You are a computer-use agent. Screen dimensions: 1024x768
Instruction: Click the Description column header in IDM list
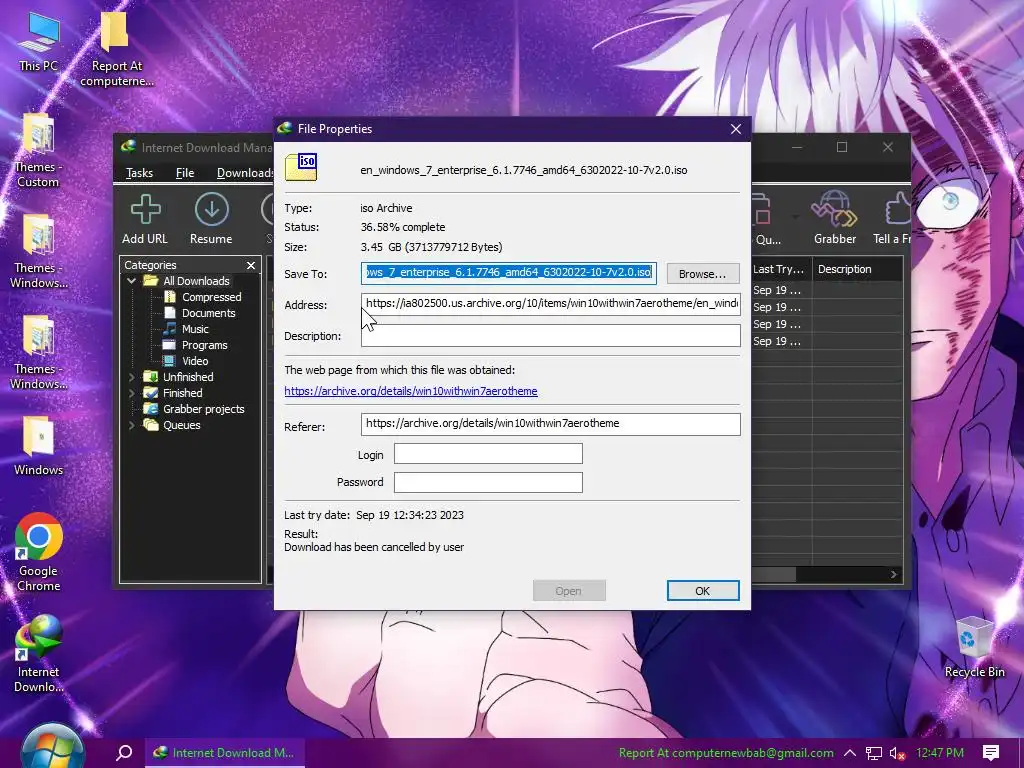[857, 269]
